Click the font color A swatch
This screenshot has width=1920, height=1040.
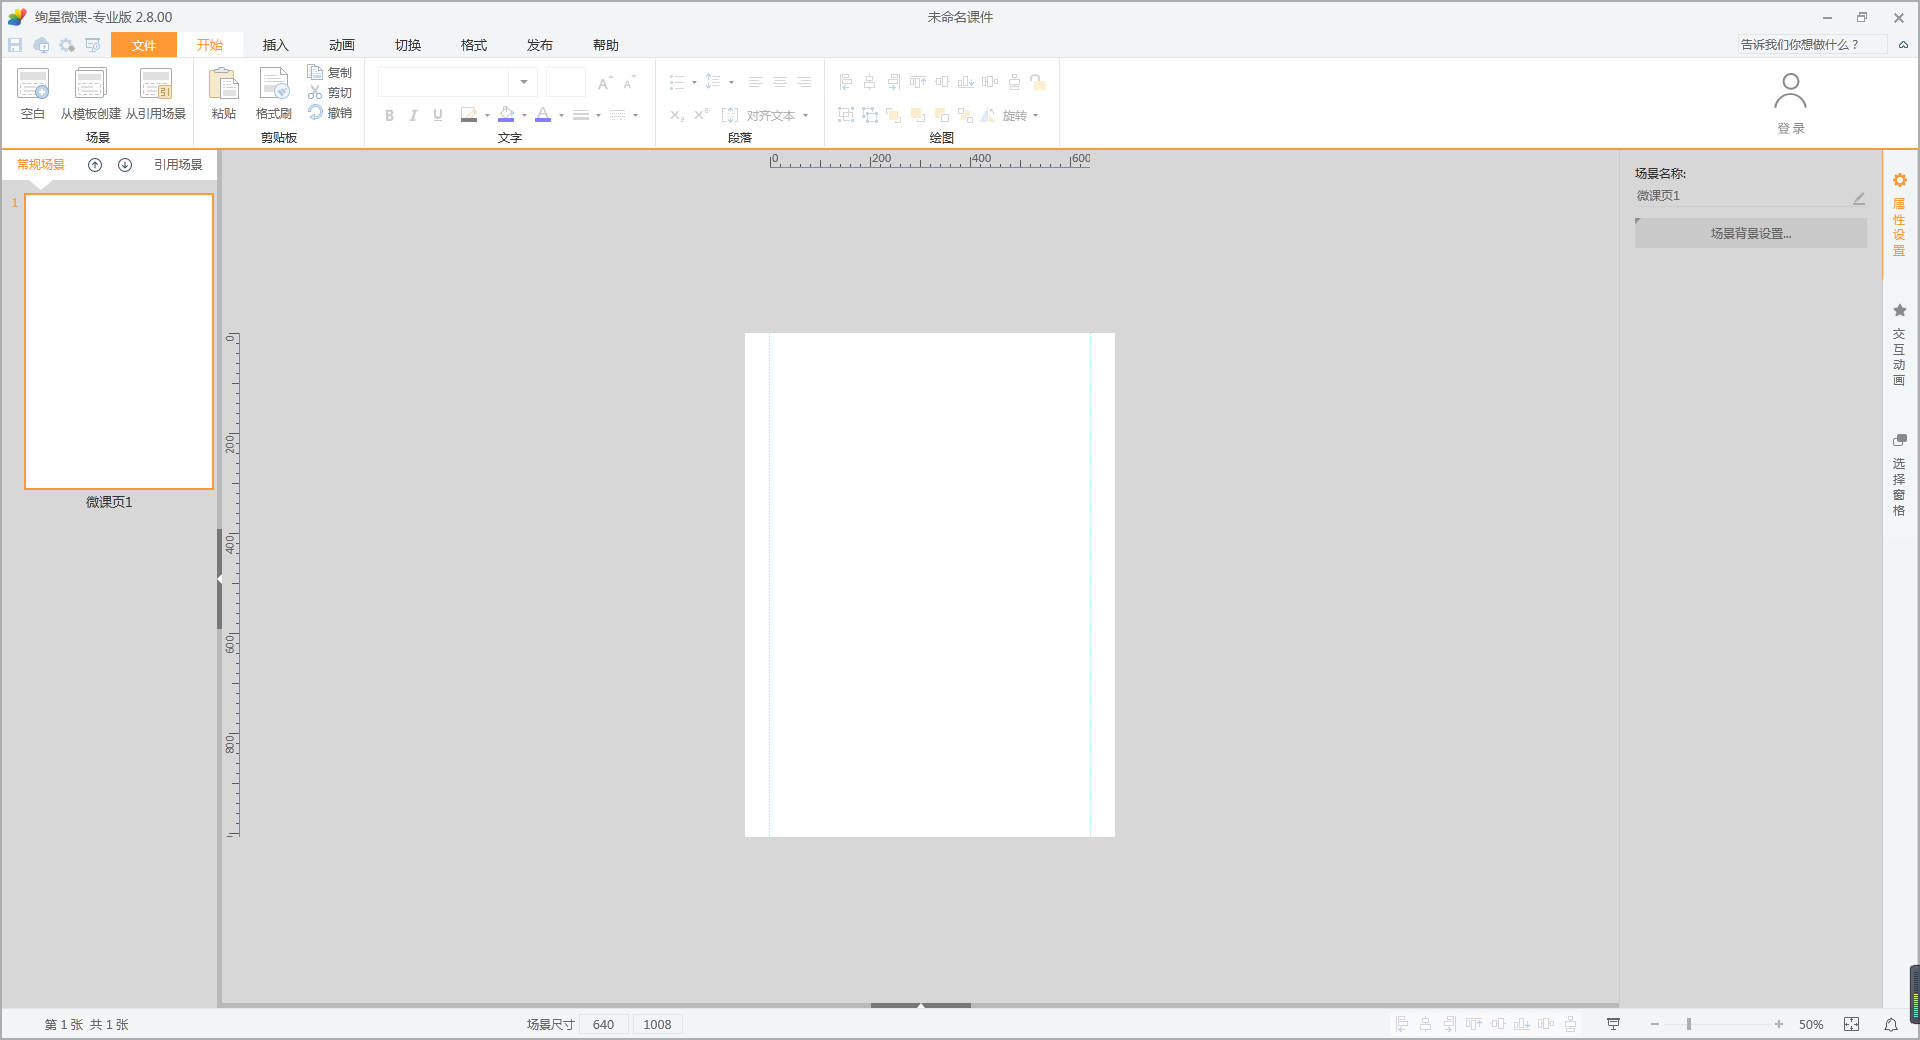tap(543, 115)
